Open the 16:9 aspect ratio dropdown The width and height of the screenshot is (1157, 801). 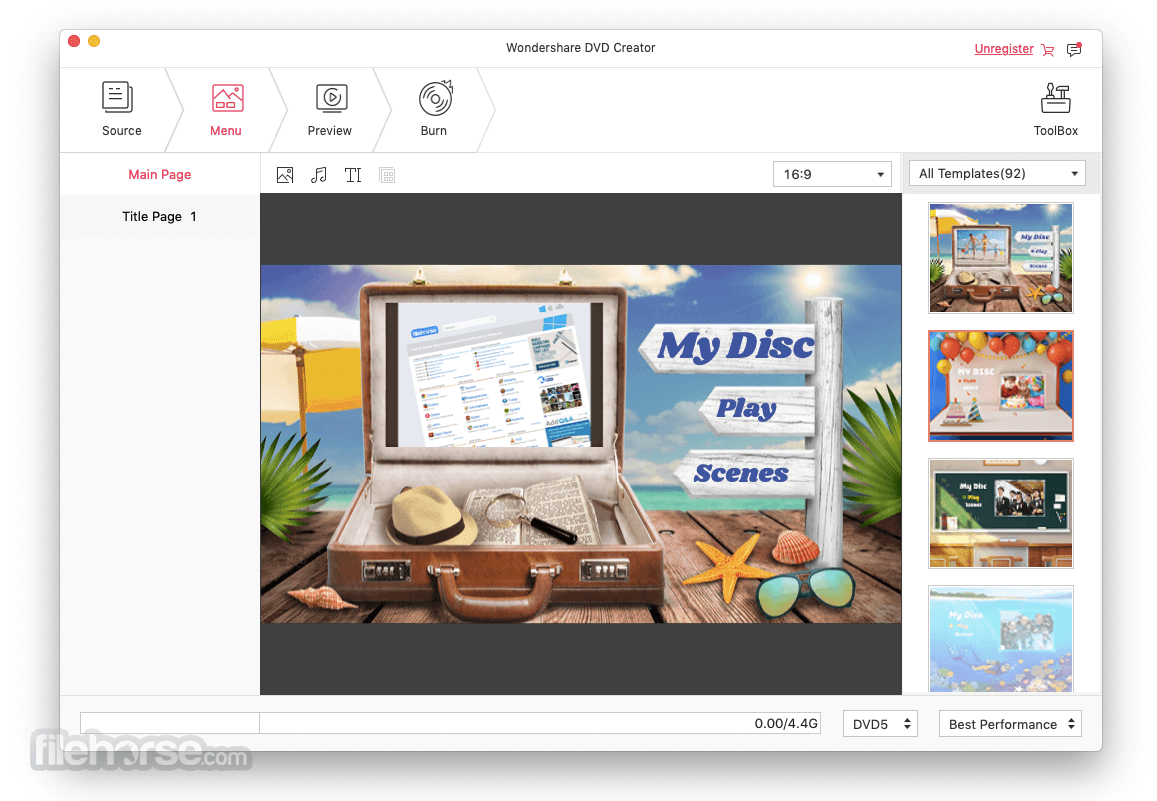pos(832,174)
